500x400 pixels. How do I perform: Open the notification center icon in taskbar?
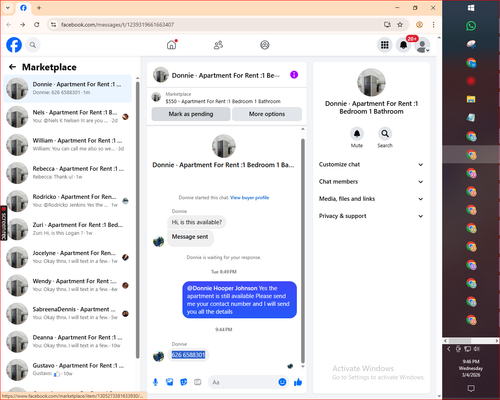click(x=471, y=388)
